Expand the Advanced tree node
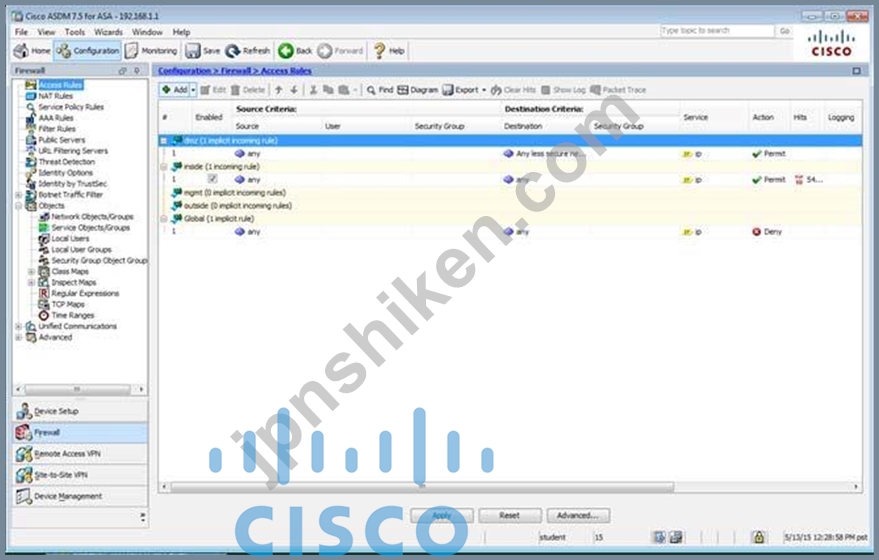 (x=18, y=337)
